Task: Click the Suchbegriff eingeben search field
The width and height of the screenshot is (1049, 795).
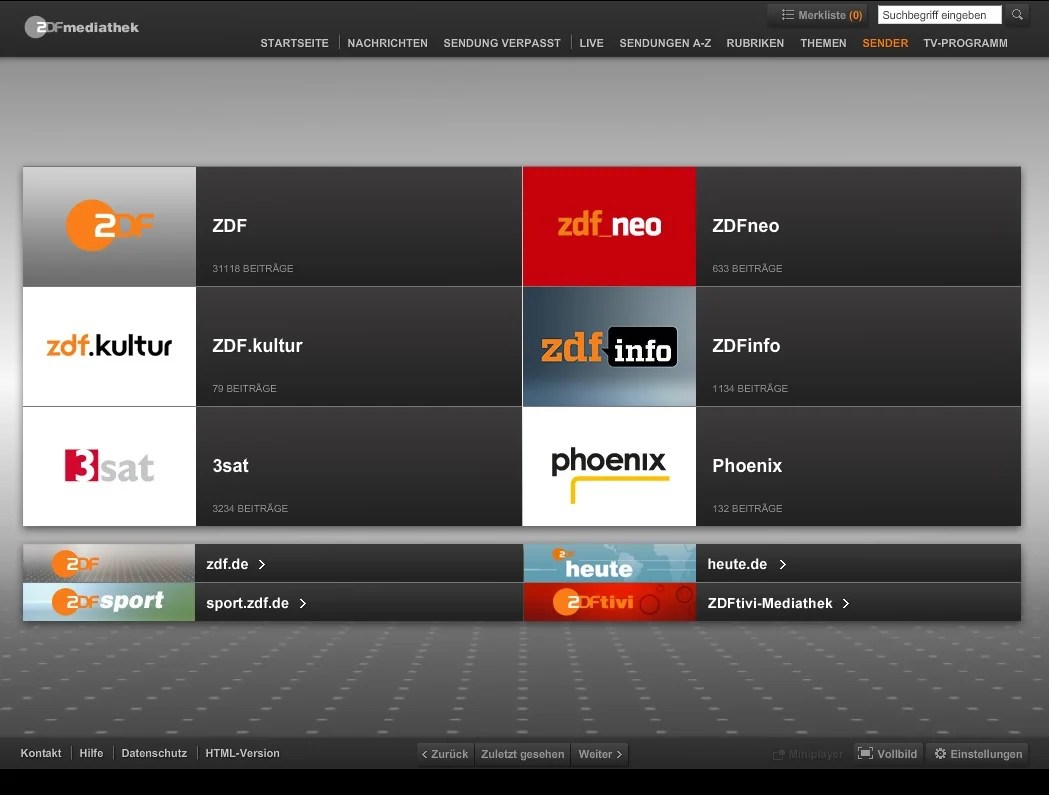Action: click(938, 14)
